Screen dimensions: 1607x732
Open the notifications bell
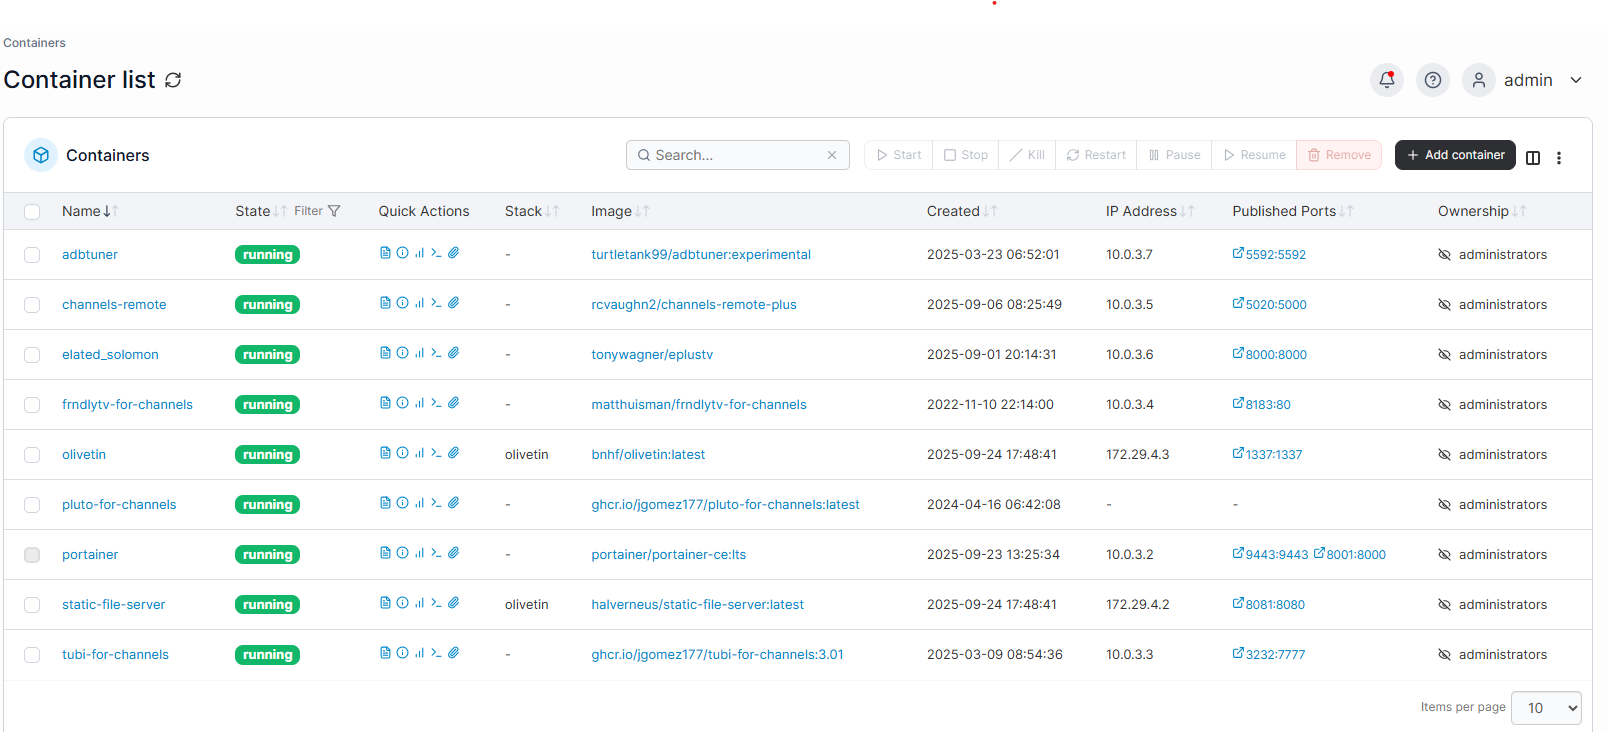1386,80
